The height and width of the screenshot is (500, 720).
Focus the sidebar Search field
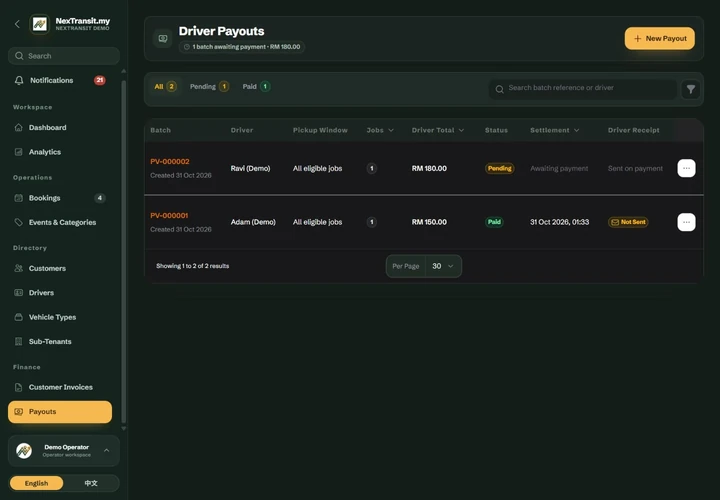tap(64, 56)
